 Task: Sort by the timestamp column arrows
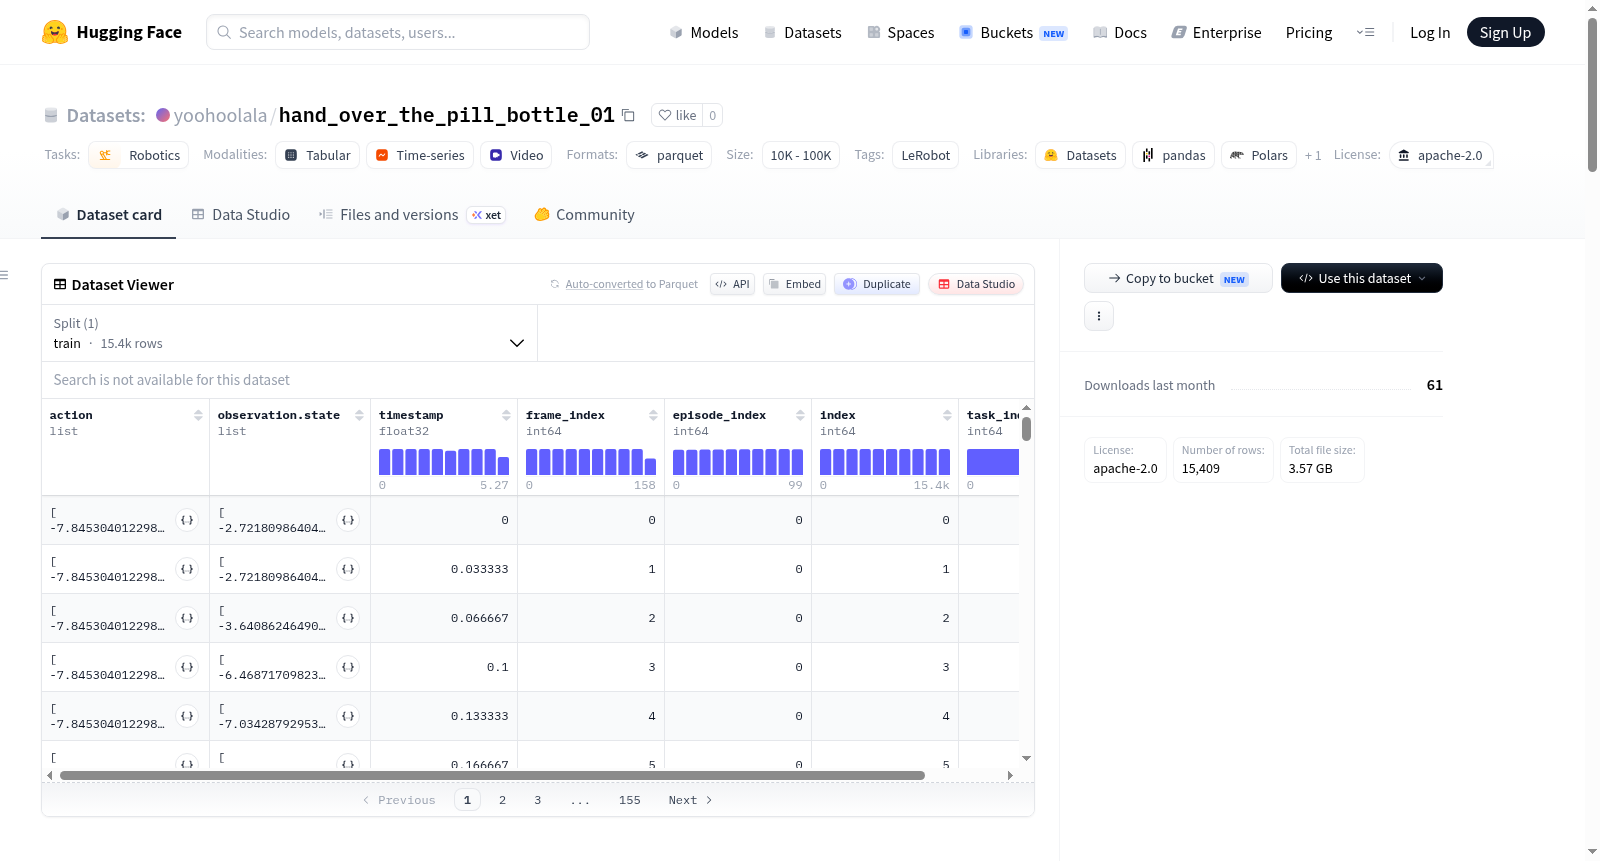click(x=506, y=415)
